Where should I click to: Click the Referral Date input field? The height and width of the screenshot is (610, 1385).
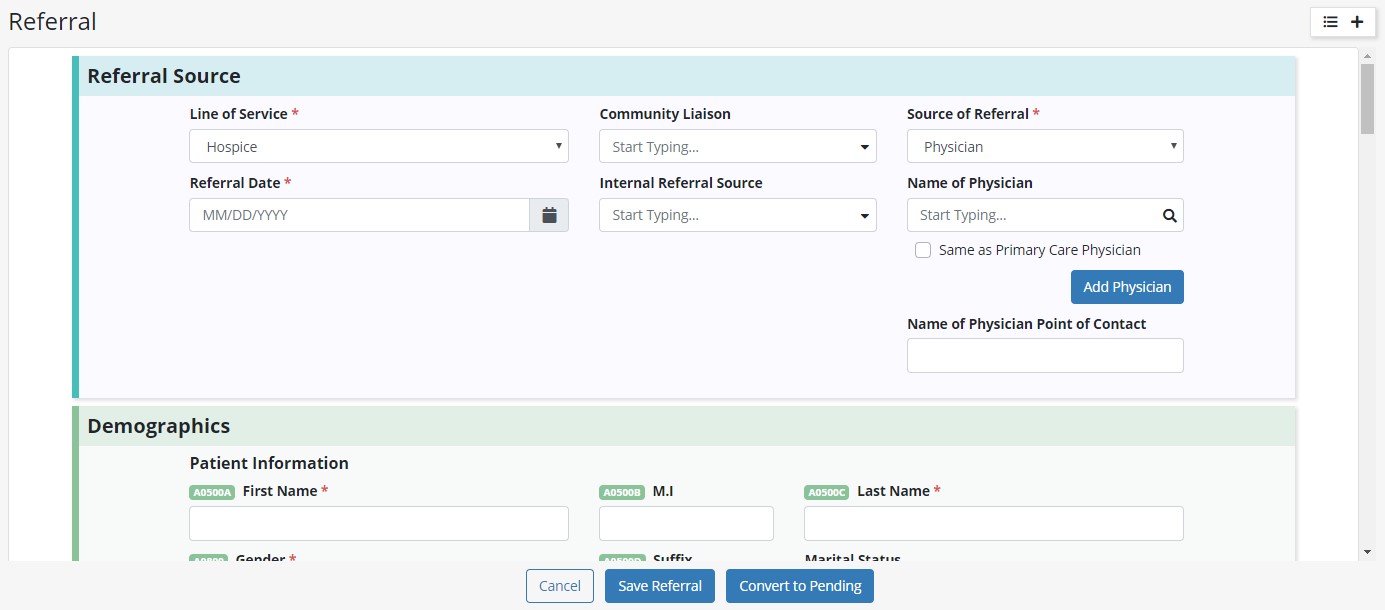359,215
